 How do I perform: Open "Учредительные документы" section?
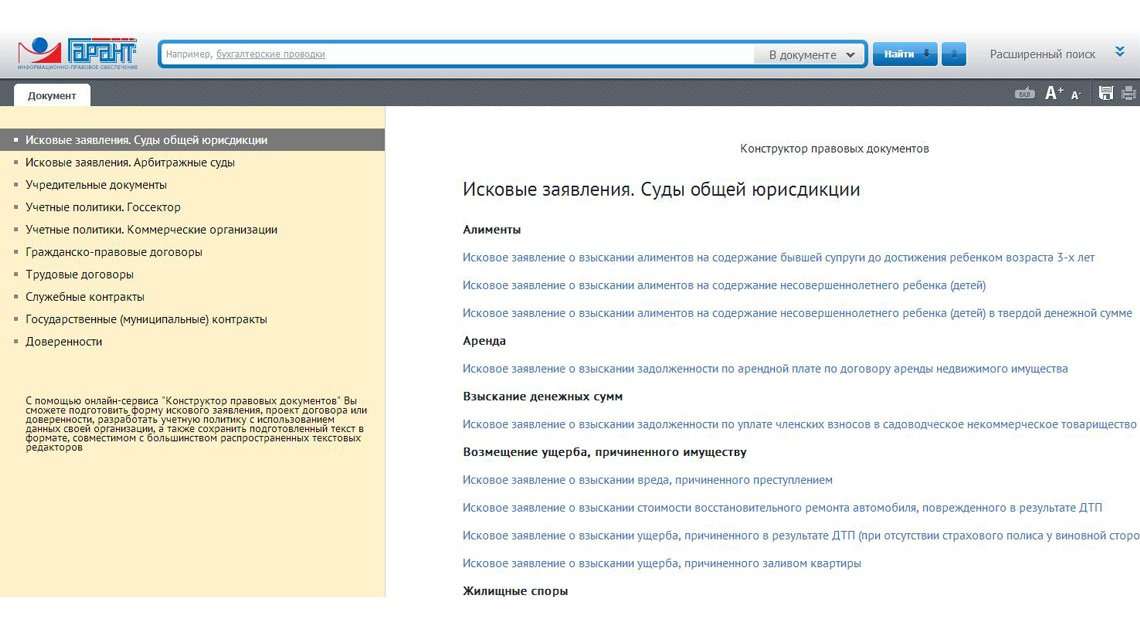tap(96, 185)
